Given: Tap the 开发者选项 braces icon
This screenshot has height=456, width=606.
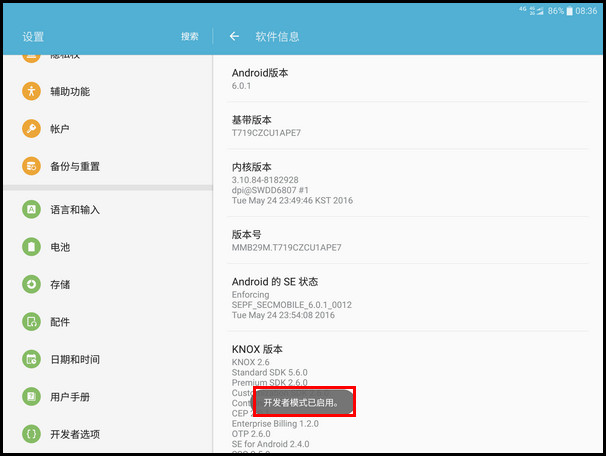Looking at the screenshot, I should [31, 434].
